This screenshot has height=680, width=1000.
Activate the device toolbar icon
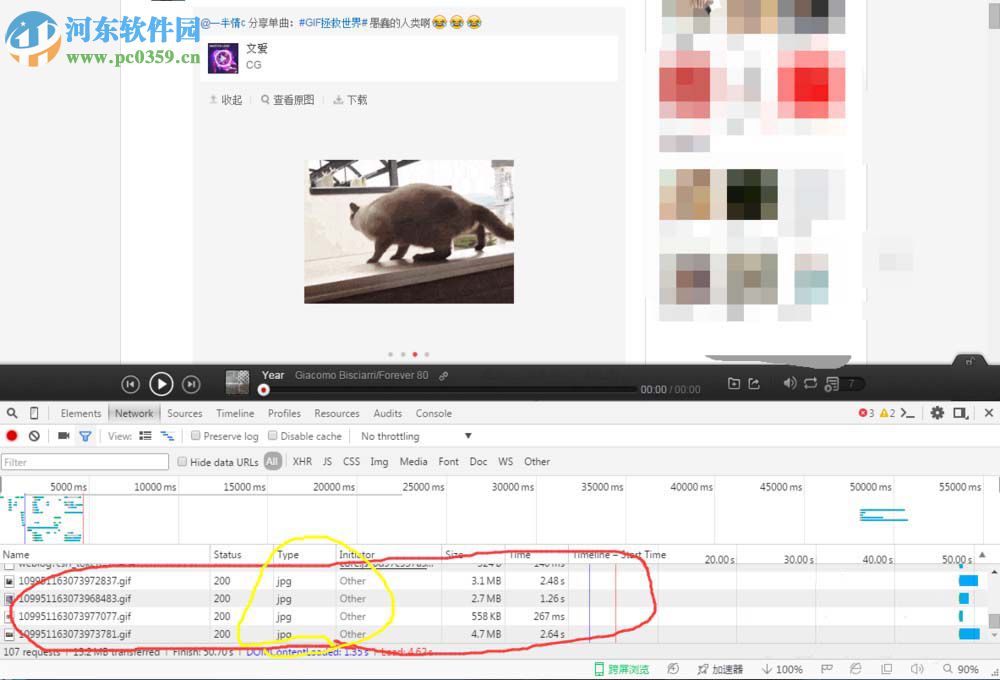point(35,412)
